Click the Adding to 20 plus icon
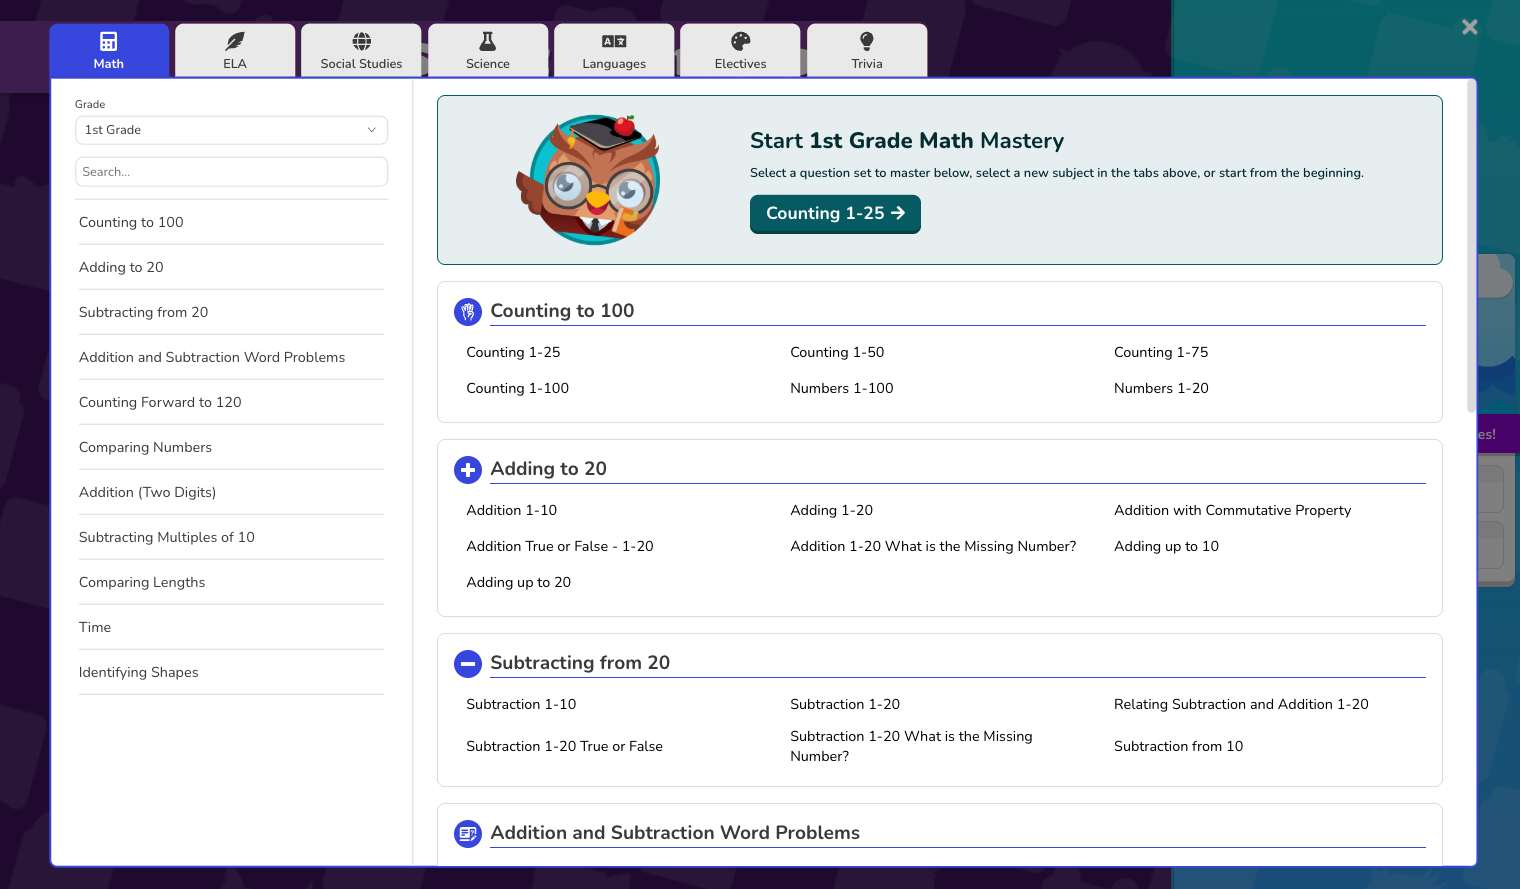The width and height of the screenshot is (1520, 889). (468, 470)
